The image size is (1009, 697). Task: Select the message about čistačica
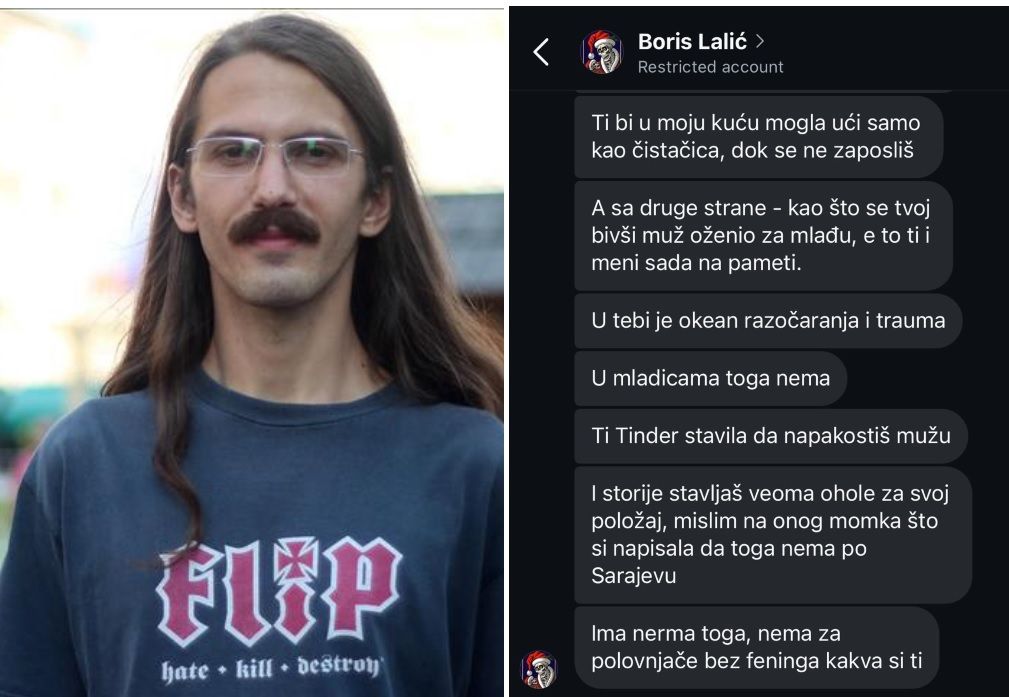(x=758, y=136)
